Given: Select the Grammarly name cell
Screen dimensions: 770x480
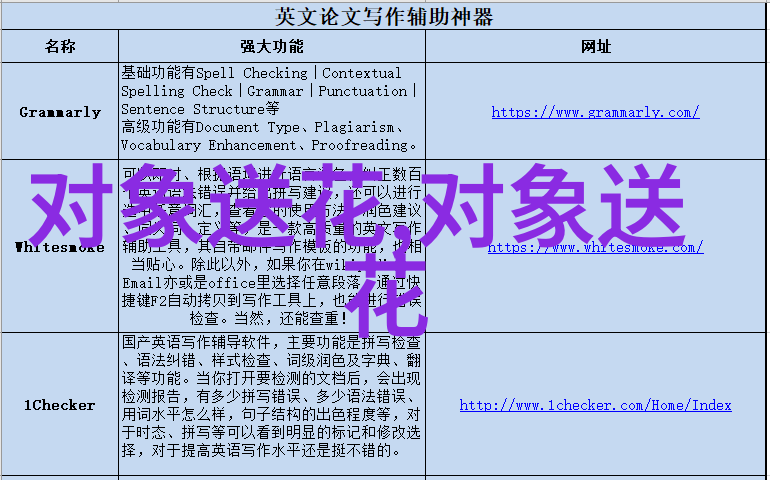Looking at the screenshot, I should pyautogui.click(x=60, y=112).
